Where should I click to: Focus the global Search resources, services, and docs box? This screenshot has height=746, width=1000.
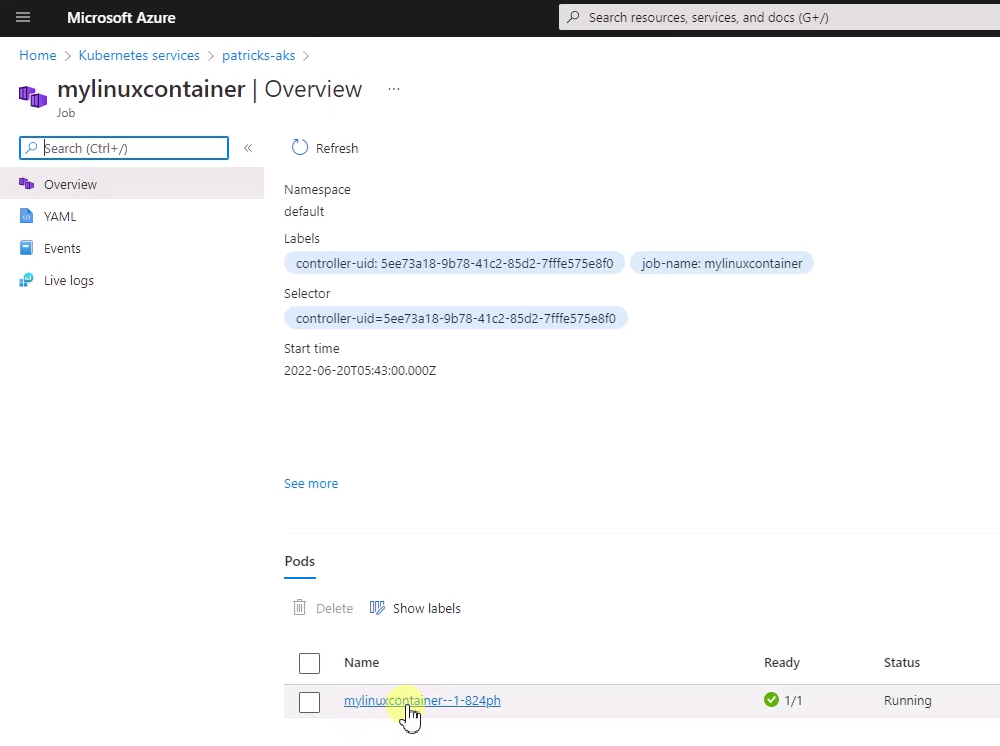tap(779, 17)
